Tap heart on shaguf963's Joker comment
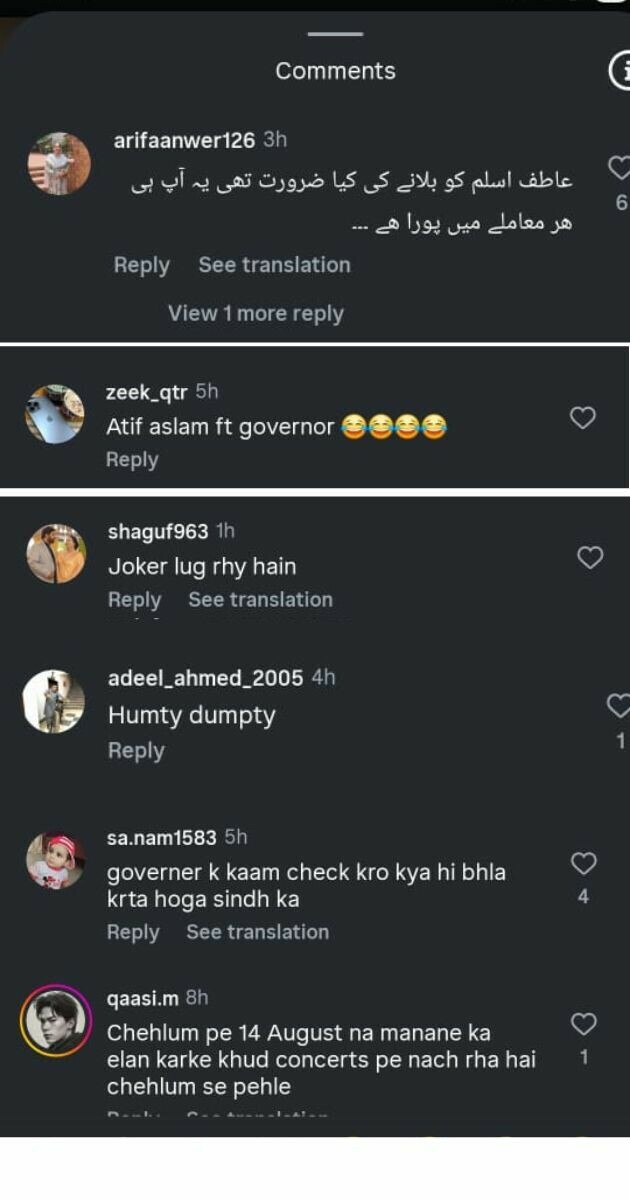 (590, 557)
